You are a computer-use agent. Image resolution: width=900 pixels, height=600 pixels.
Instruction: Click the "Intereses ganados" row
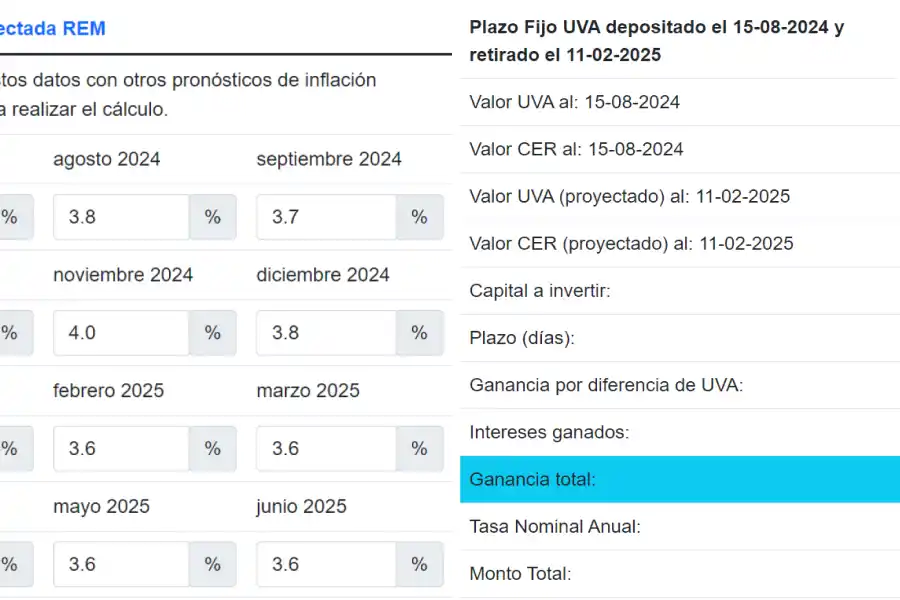tap(680, 432)
